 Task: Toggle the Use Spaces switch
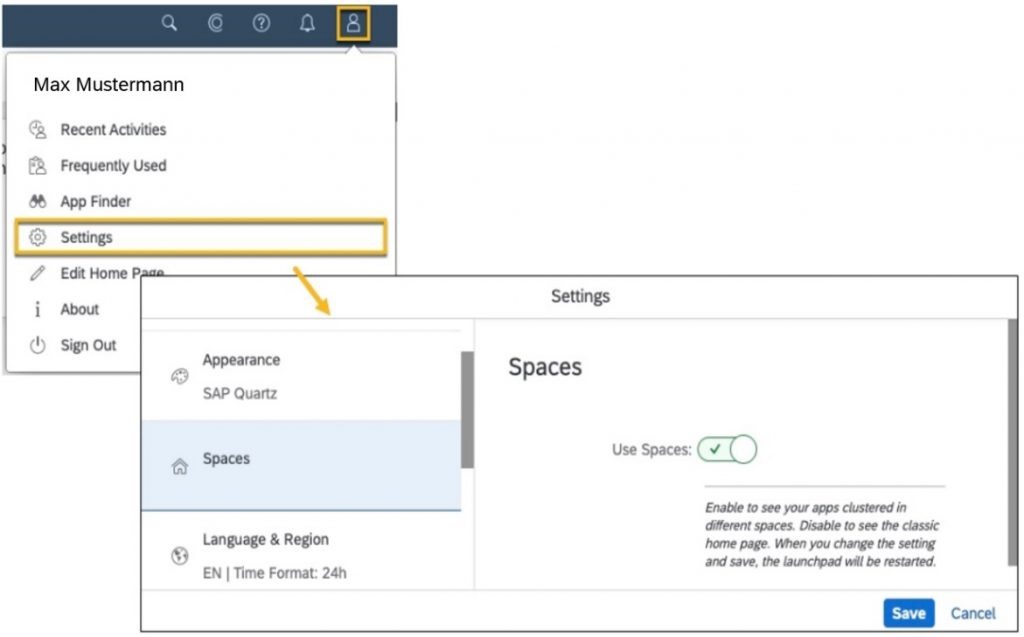click(727, 450)
